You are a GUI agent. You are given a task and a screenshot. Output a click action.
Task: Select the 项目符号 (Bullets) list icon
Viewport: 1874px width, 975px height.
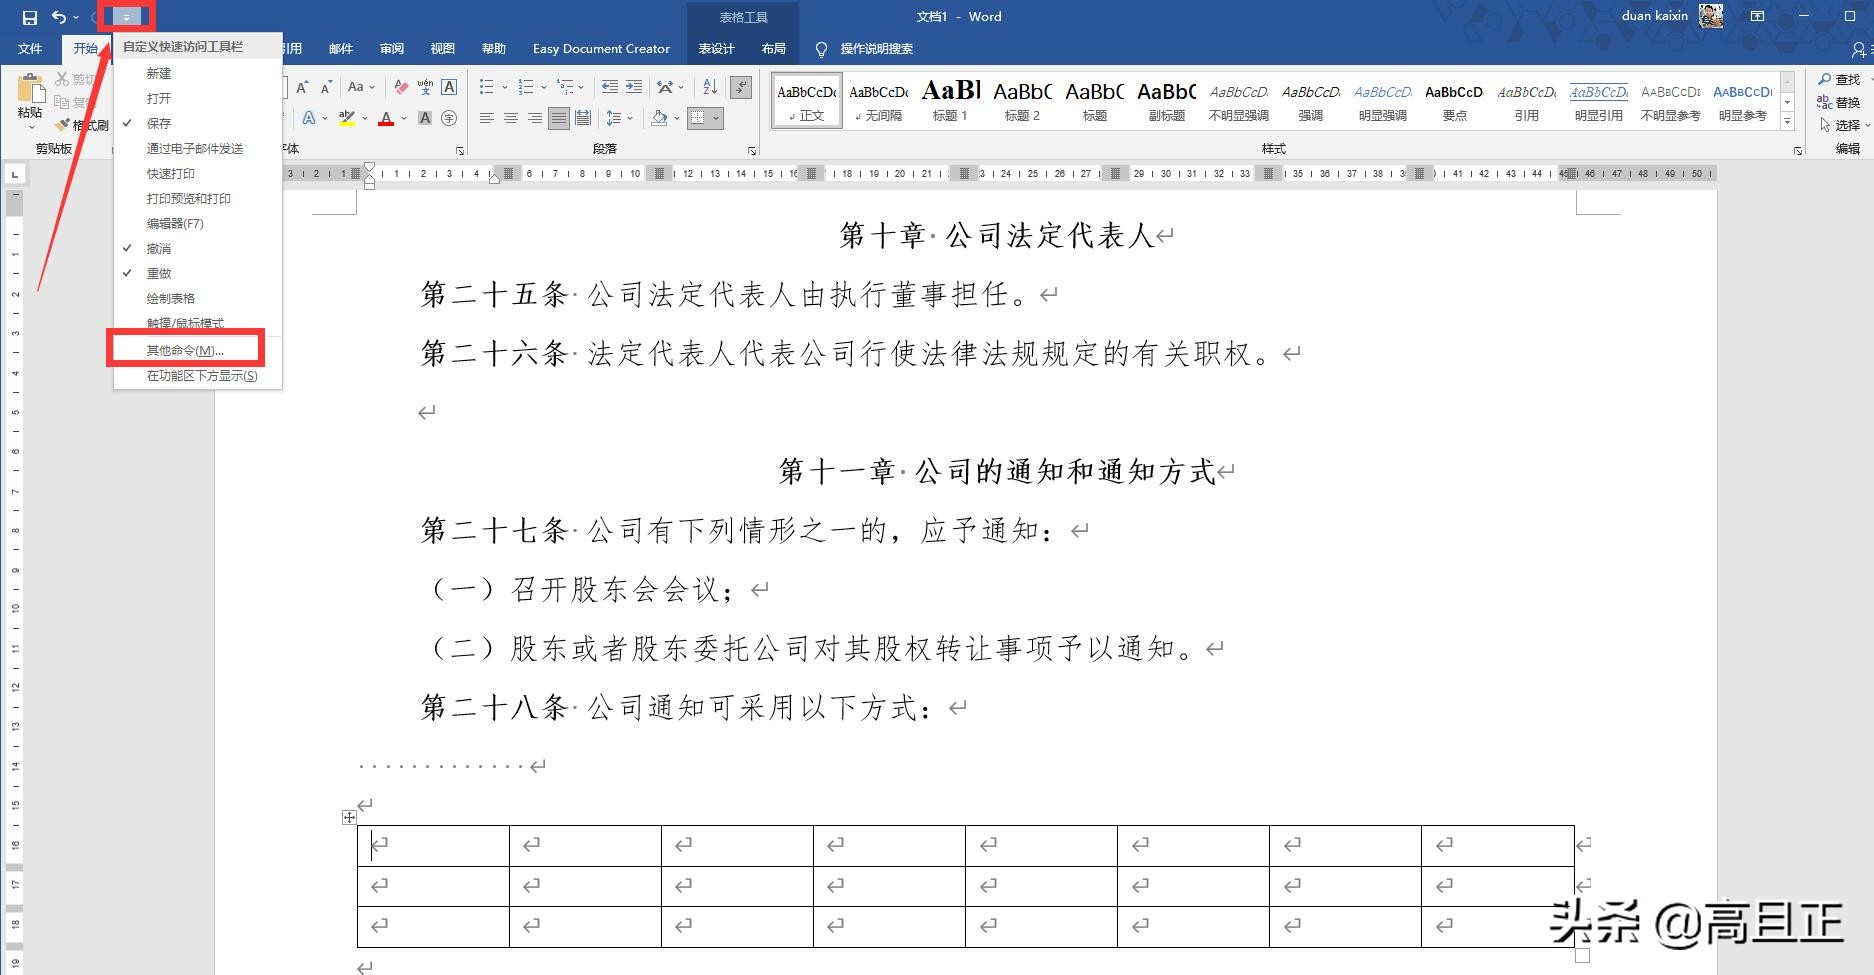(x=487, y=87)
